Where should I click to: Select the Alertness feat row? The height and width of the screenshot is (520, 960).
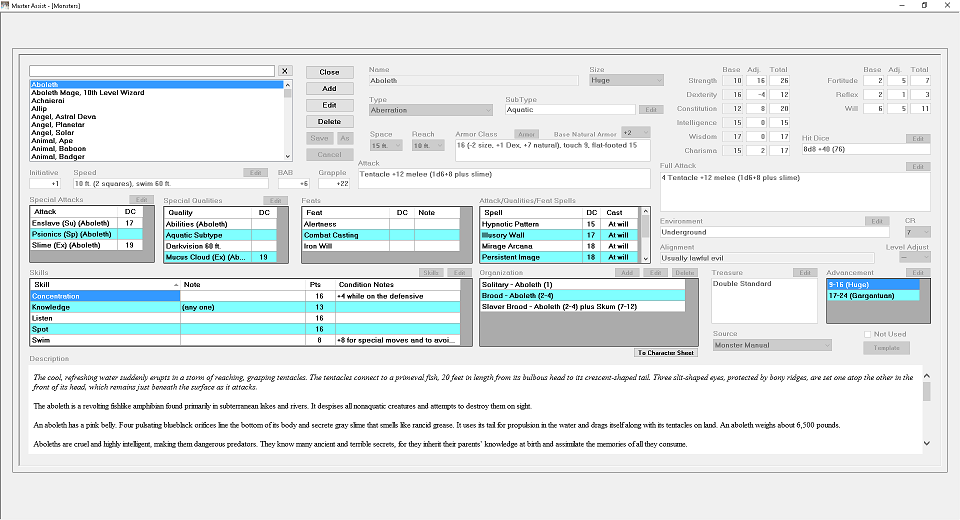(381, 224)
